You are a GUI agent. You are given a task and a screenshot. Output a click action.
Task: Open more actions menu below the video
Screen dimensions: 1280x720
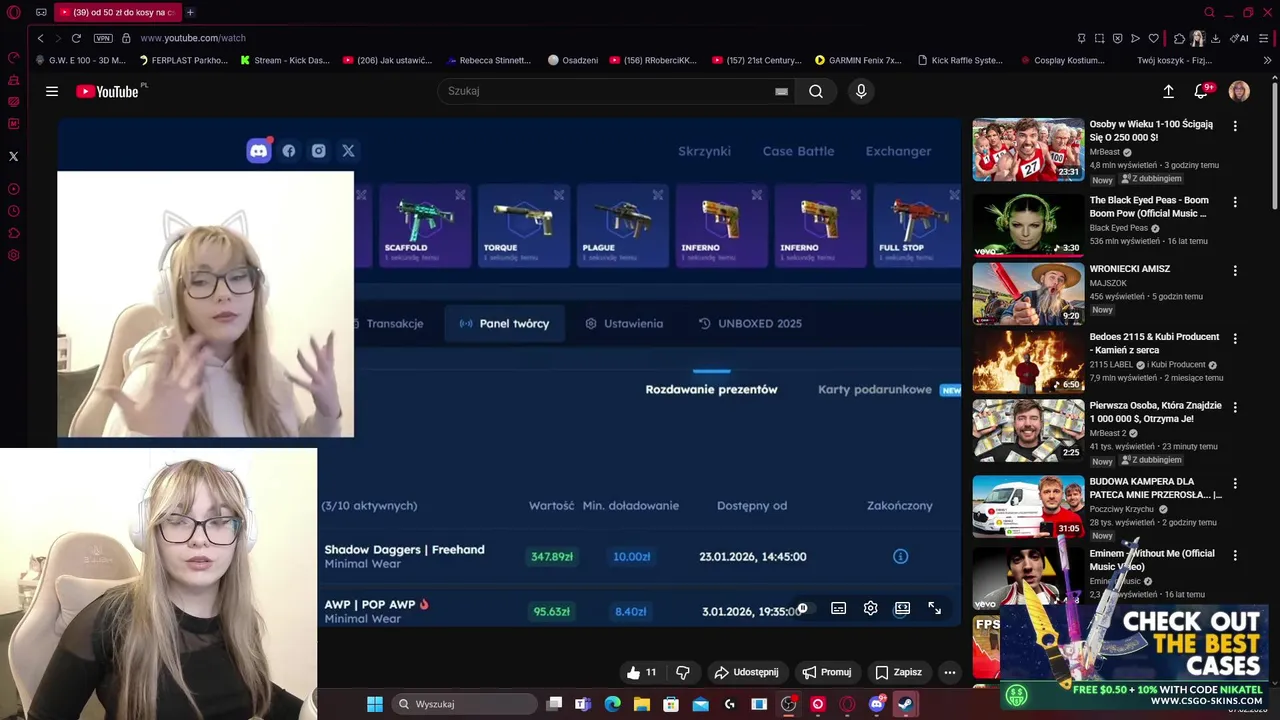[x=949, y=672]
